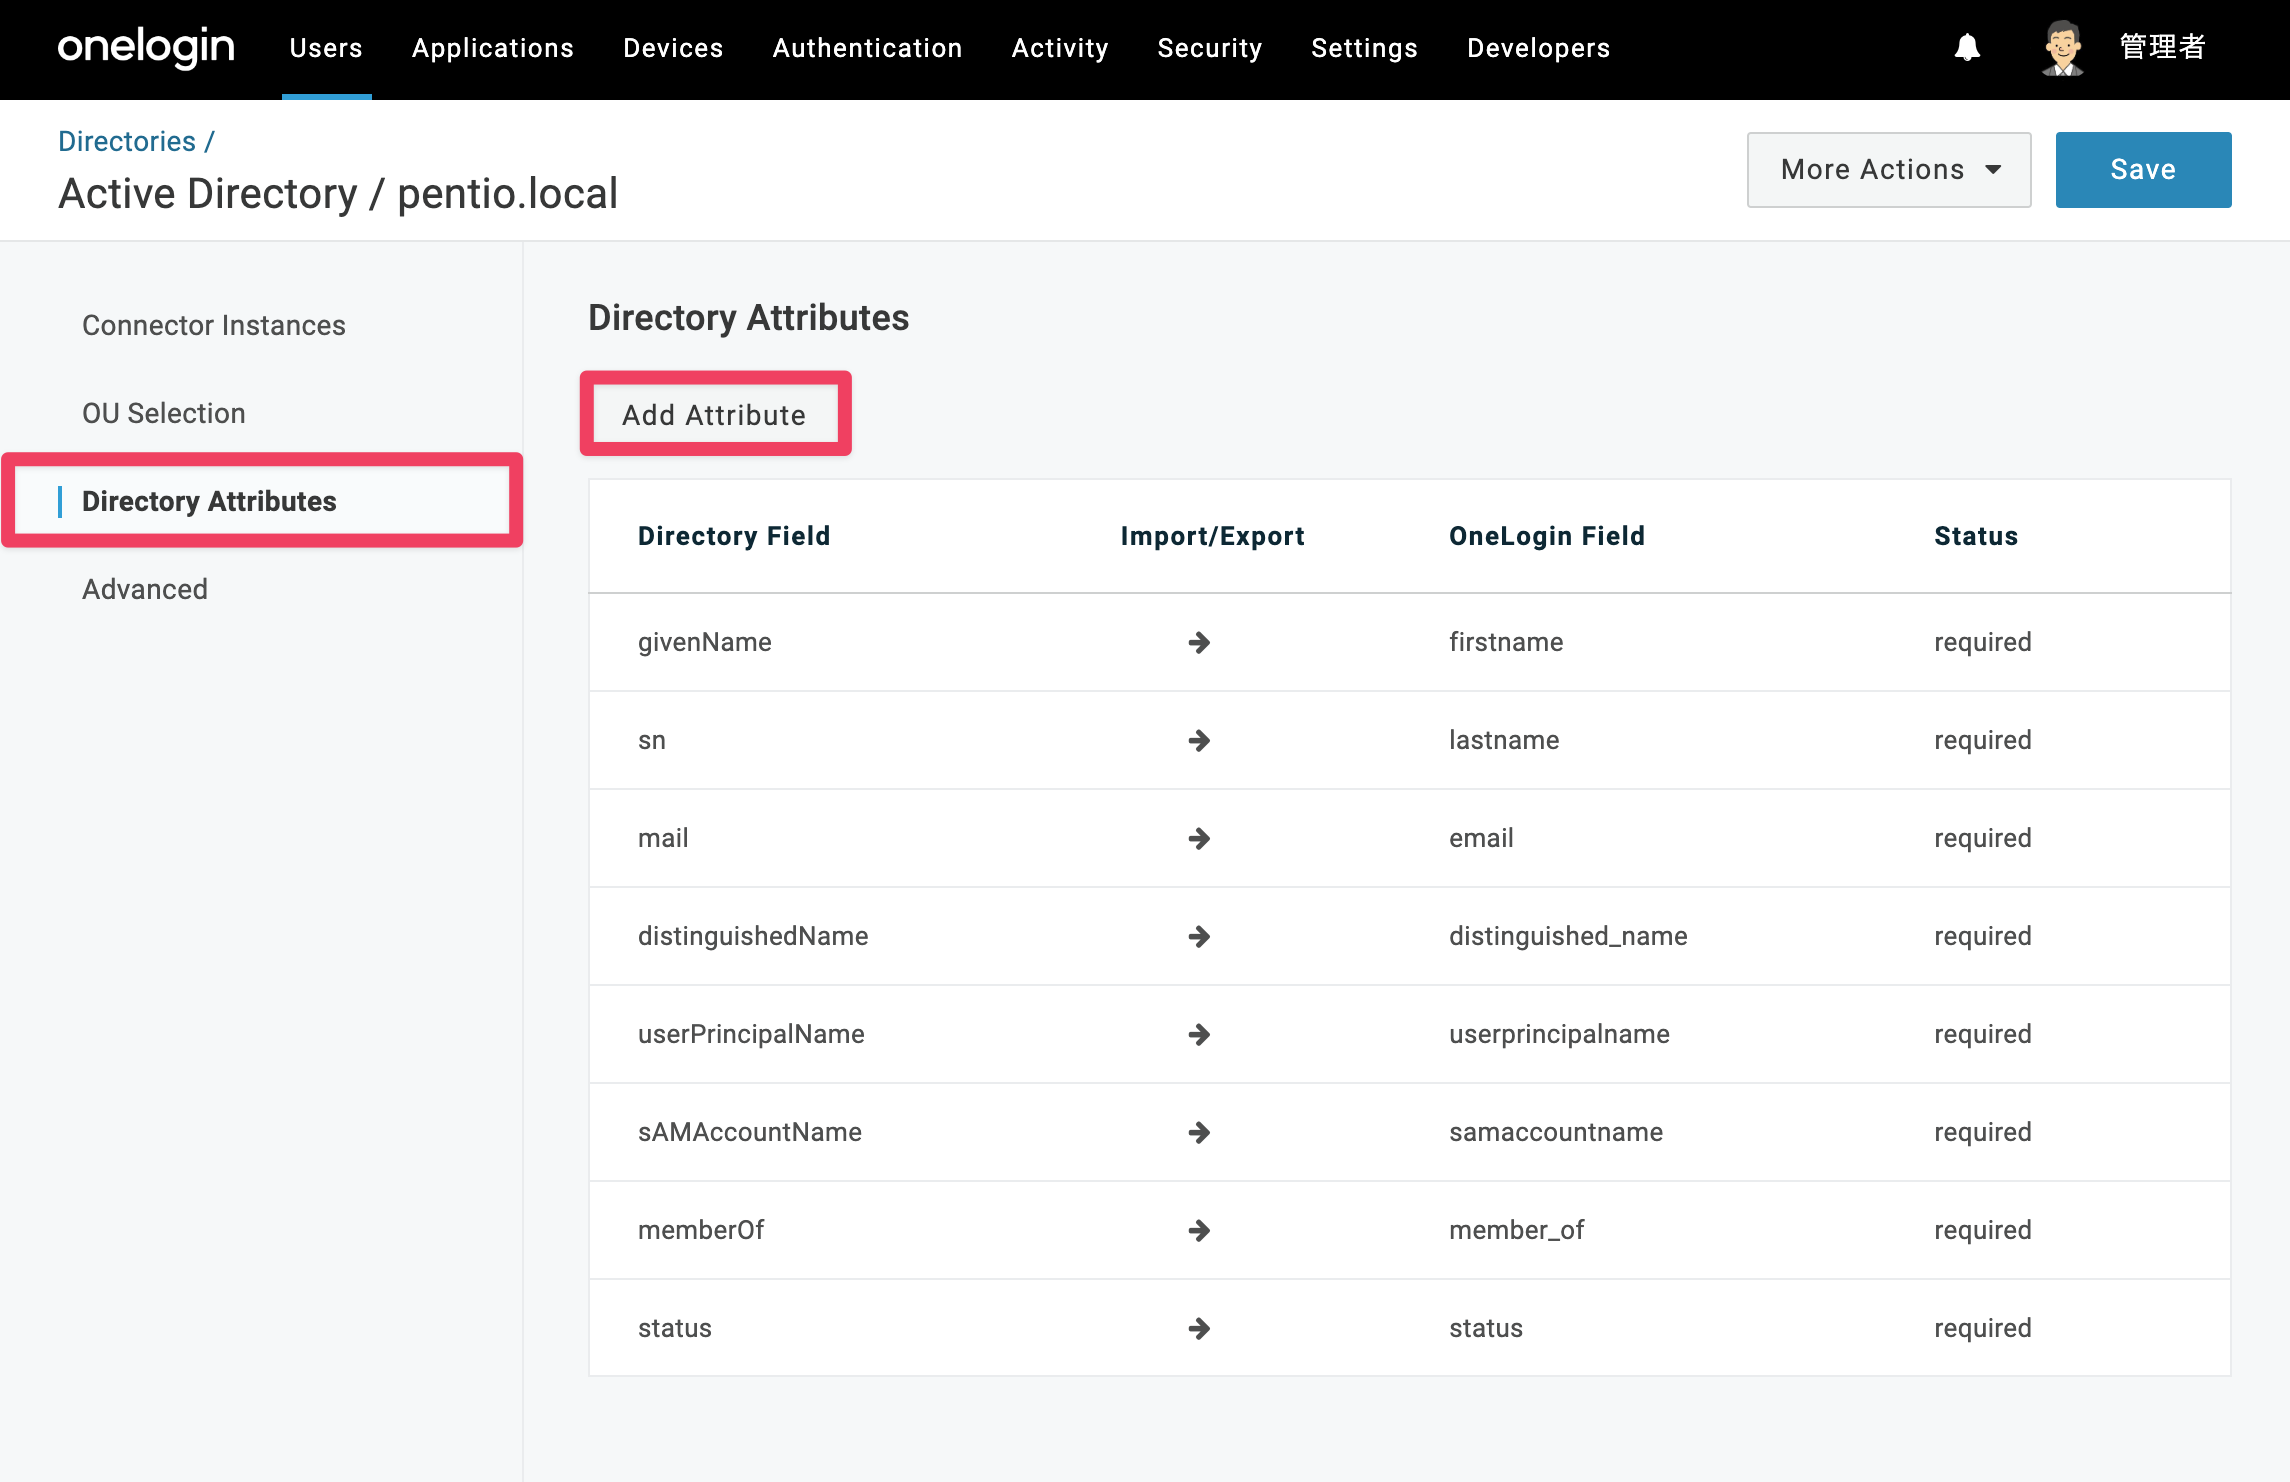Click required status in userPrincipalName row
The height and width of the screenshot is (1482, 2290).
1983,1034
